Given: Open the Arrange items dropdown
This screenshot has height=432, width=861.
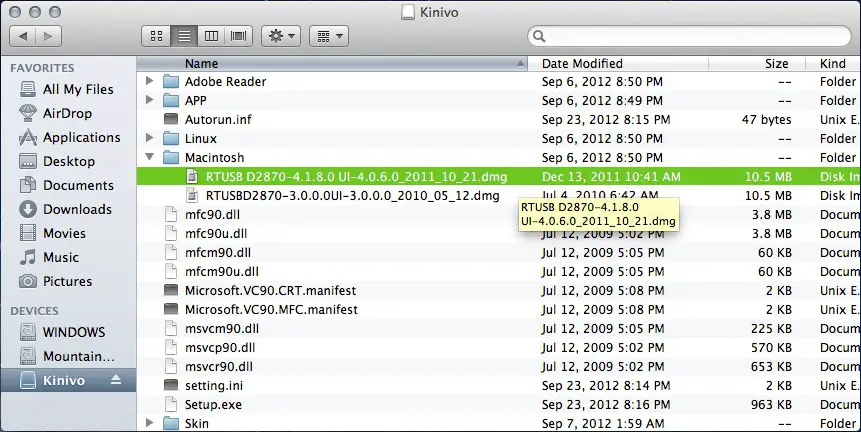Looking at the screenshot, I should 329,36.
